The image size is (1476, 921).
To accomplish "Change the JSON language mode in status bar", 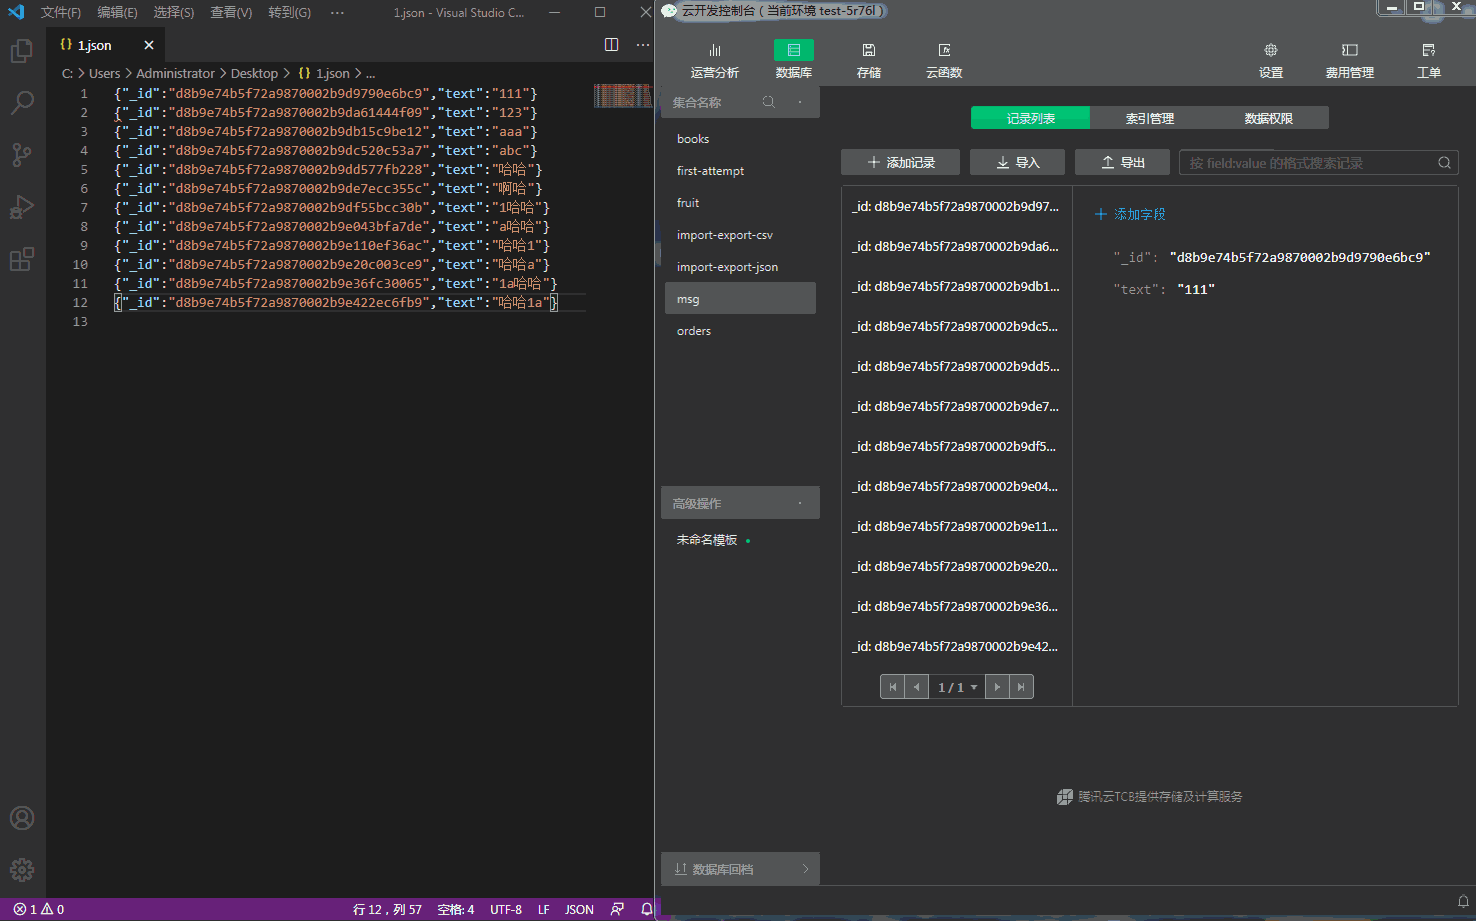I will click(579, 909).
